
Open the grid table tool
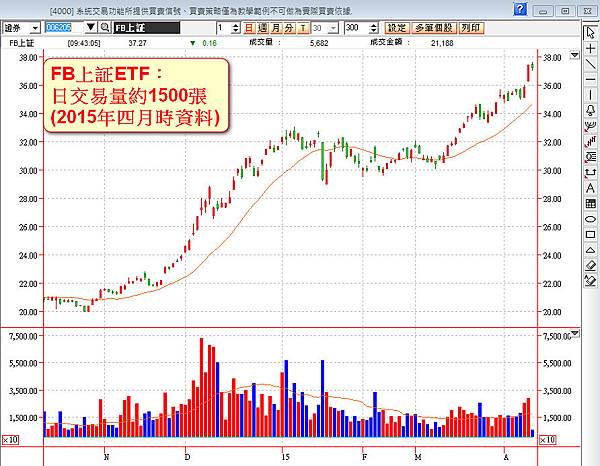click(x=590, y=203)
